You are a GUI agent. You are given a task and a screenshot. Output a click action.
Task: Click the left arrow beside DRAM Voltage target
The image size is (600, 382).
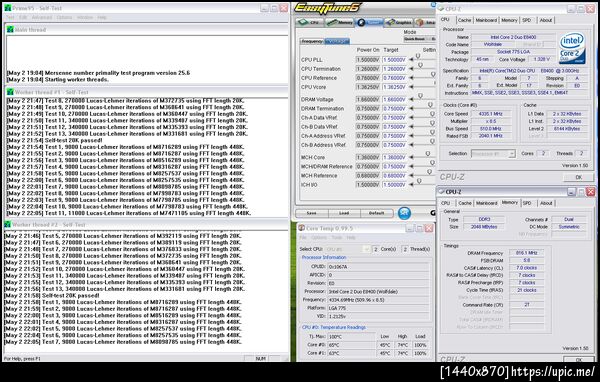tap(411, 100)
